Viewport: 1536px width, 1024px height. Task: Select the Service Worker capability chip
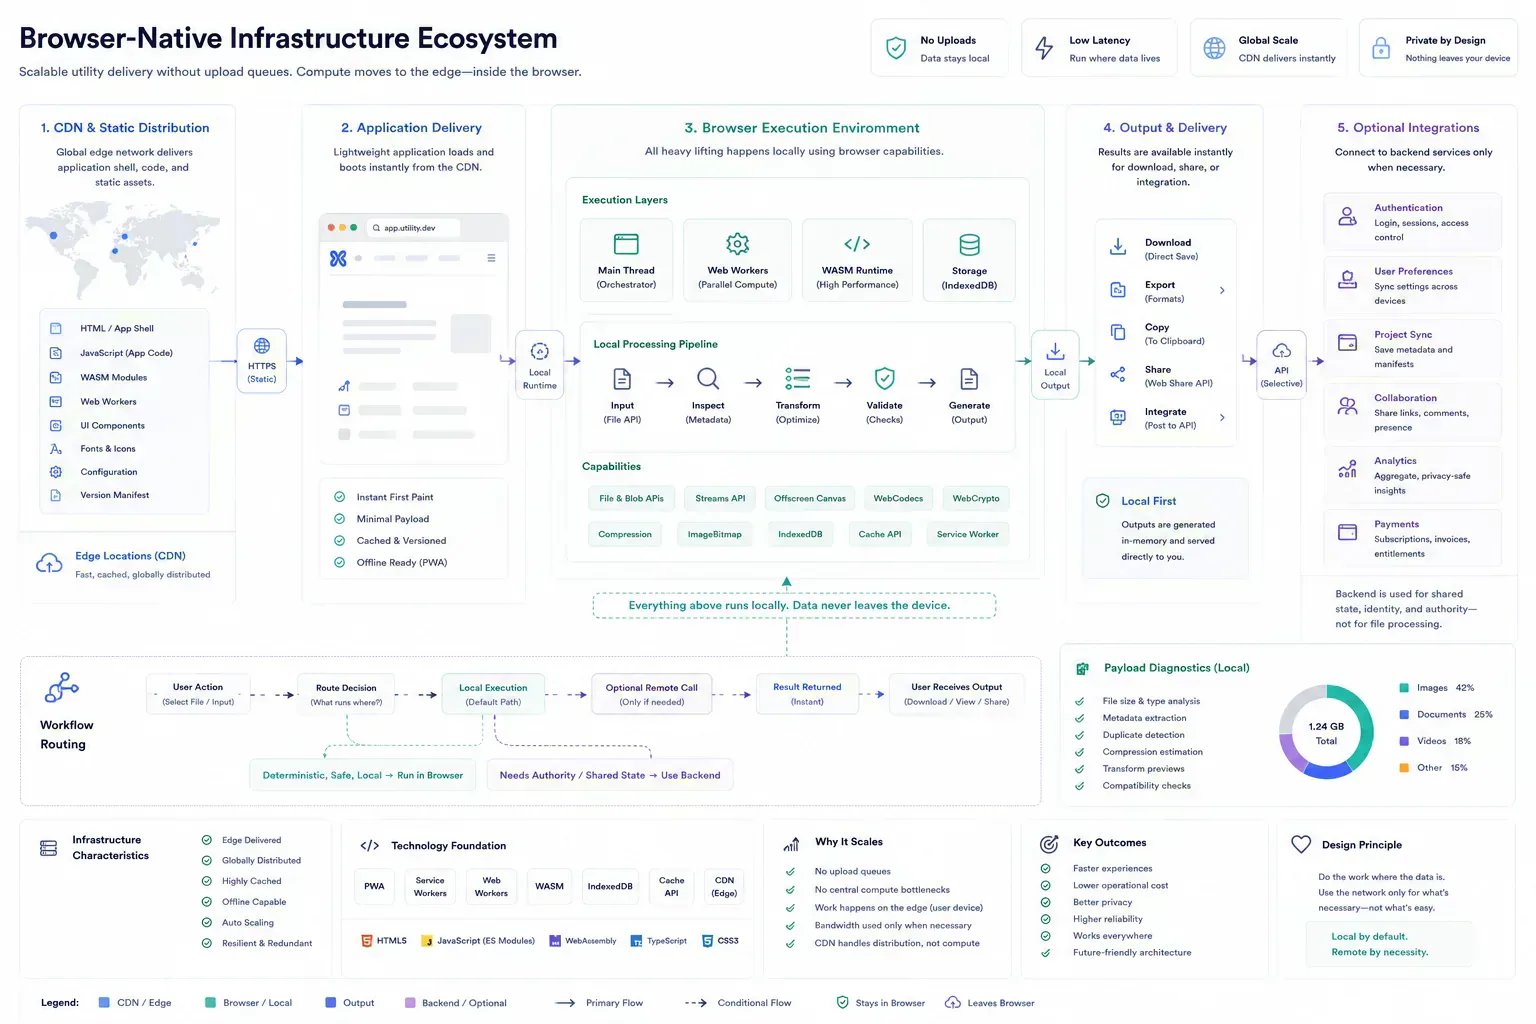pos(967,534)
